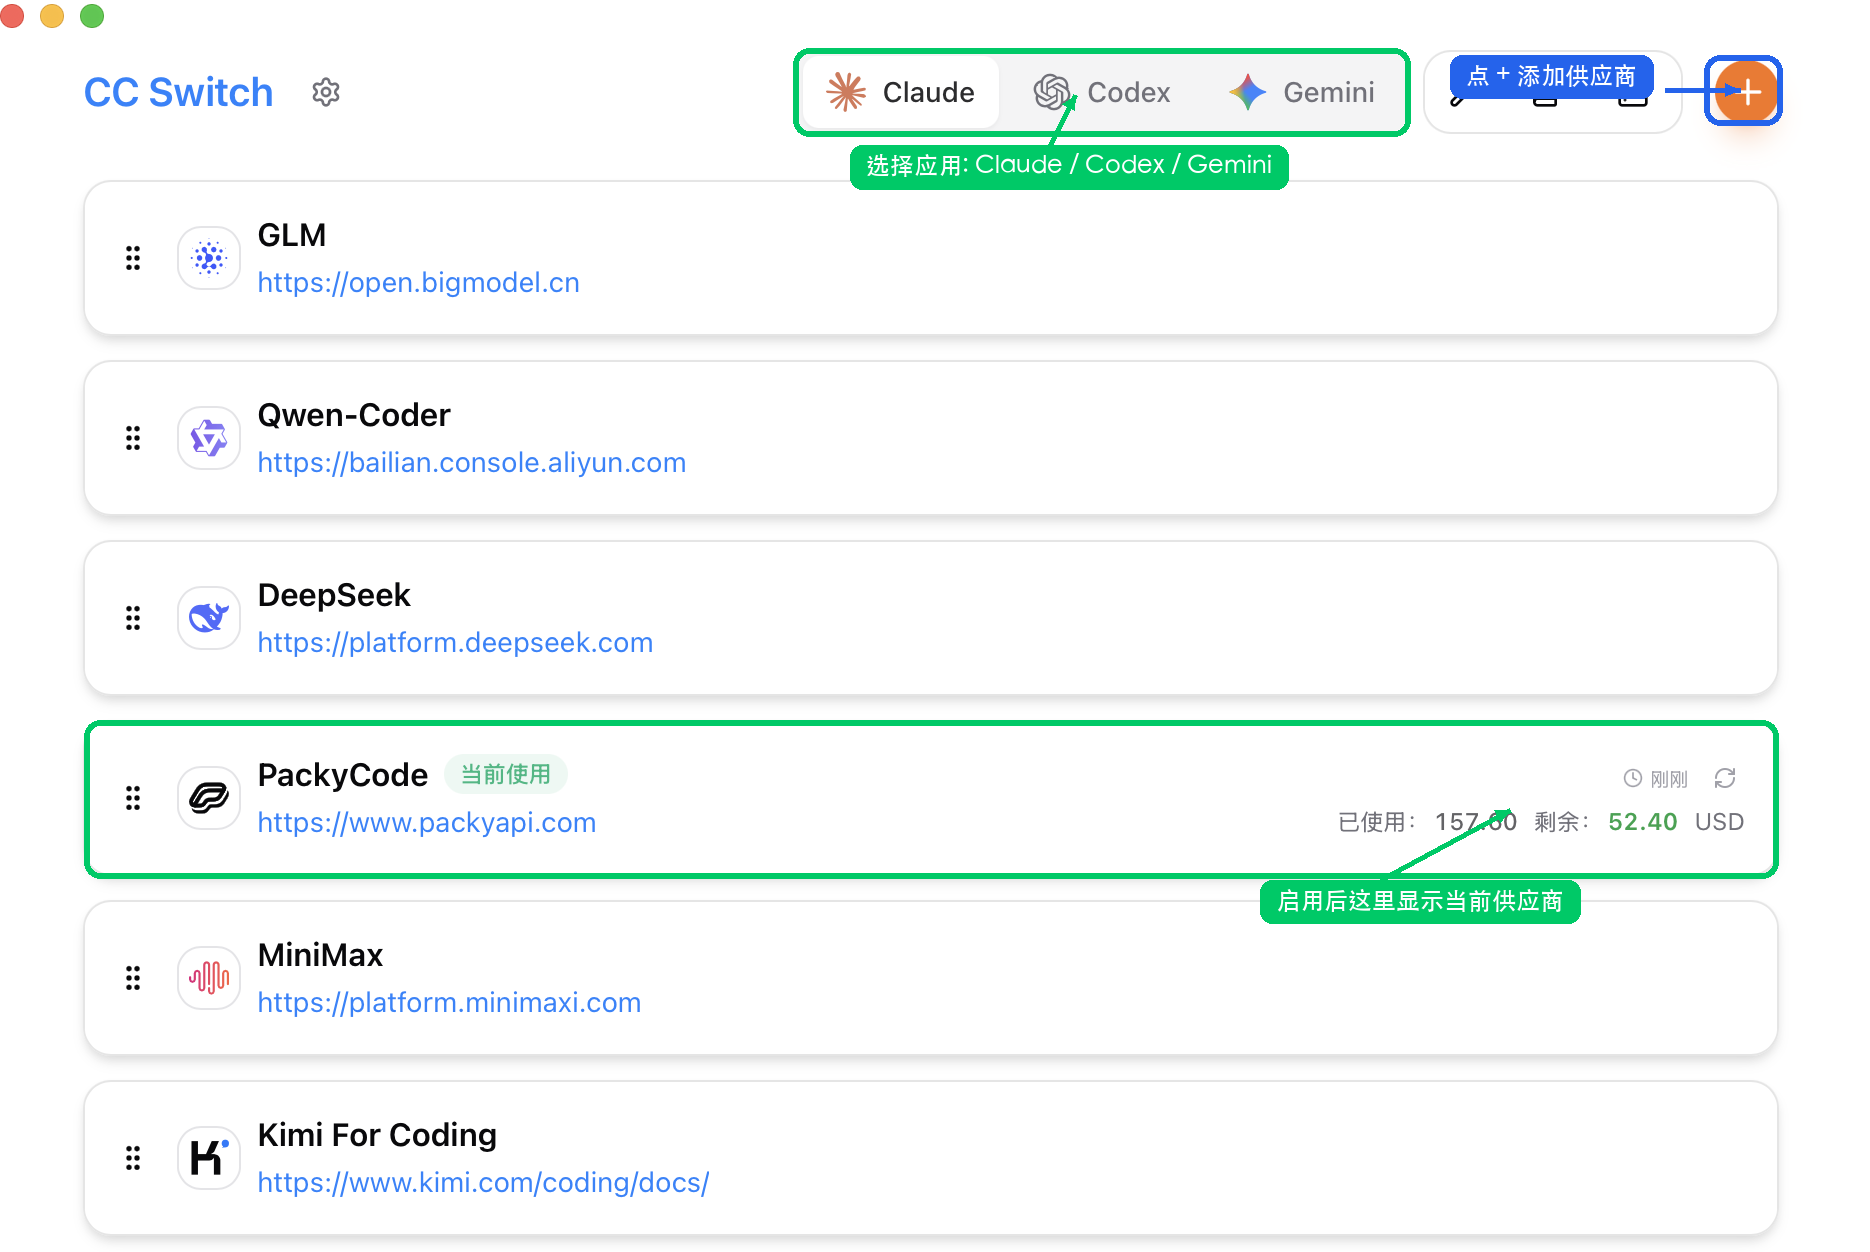Select the DeepSeek row's drag handle
The image size is (1870, 1252).
click(133, 618)
